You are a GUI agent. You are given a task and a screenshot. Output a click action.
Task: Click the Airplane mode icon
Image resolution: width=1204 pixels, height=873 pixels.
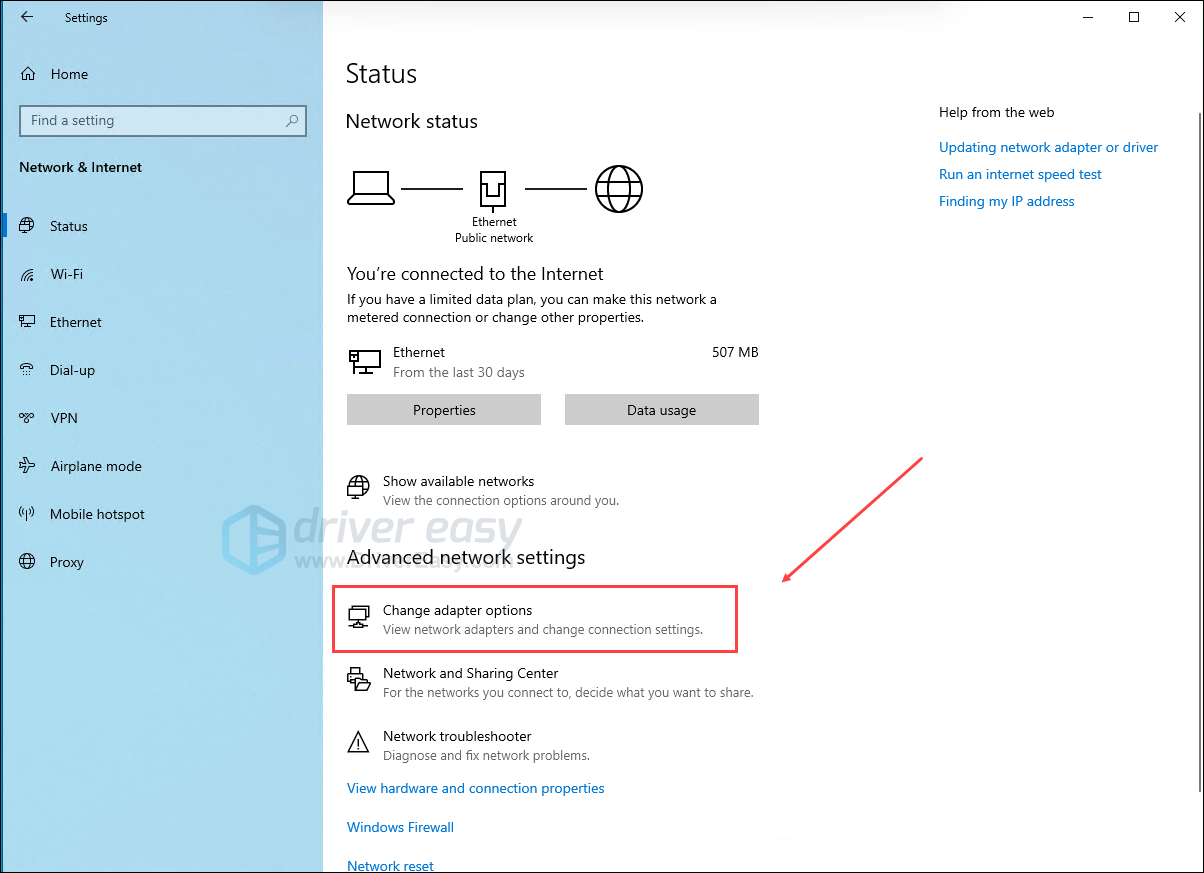(28, 466)
